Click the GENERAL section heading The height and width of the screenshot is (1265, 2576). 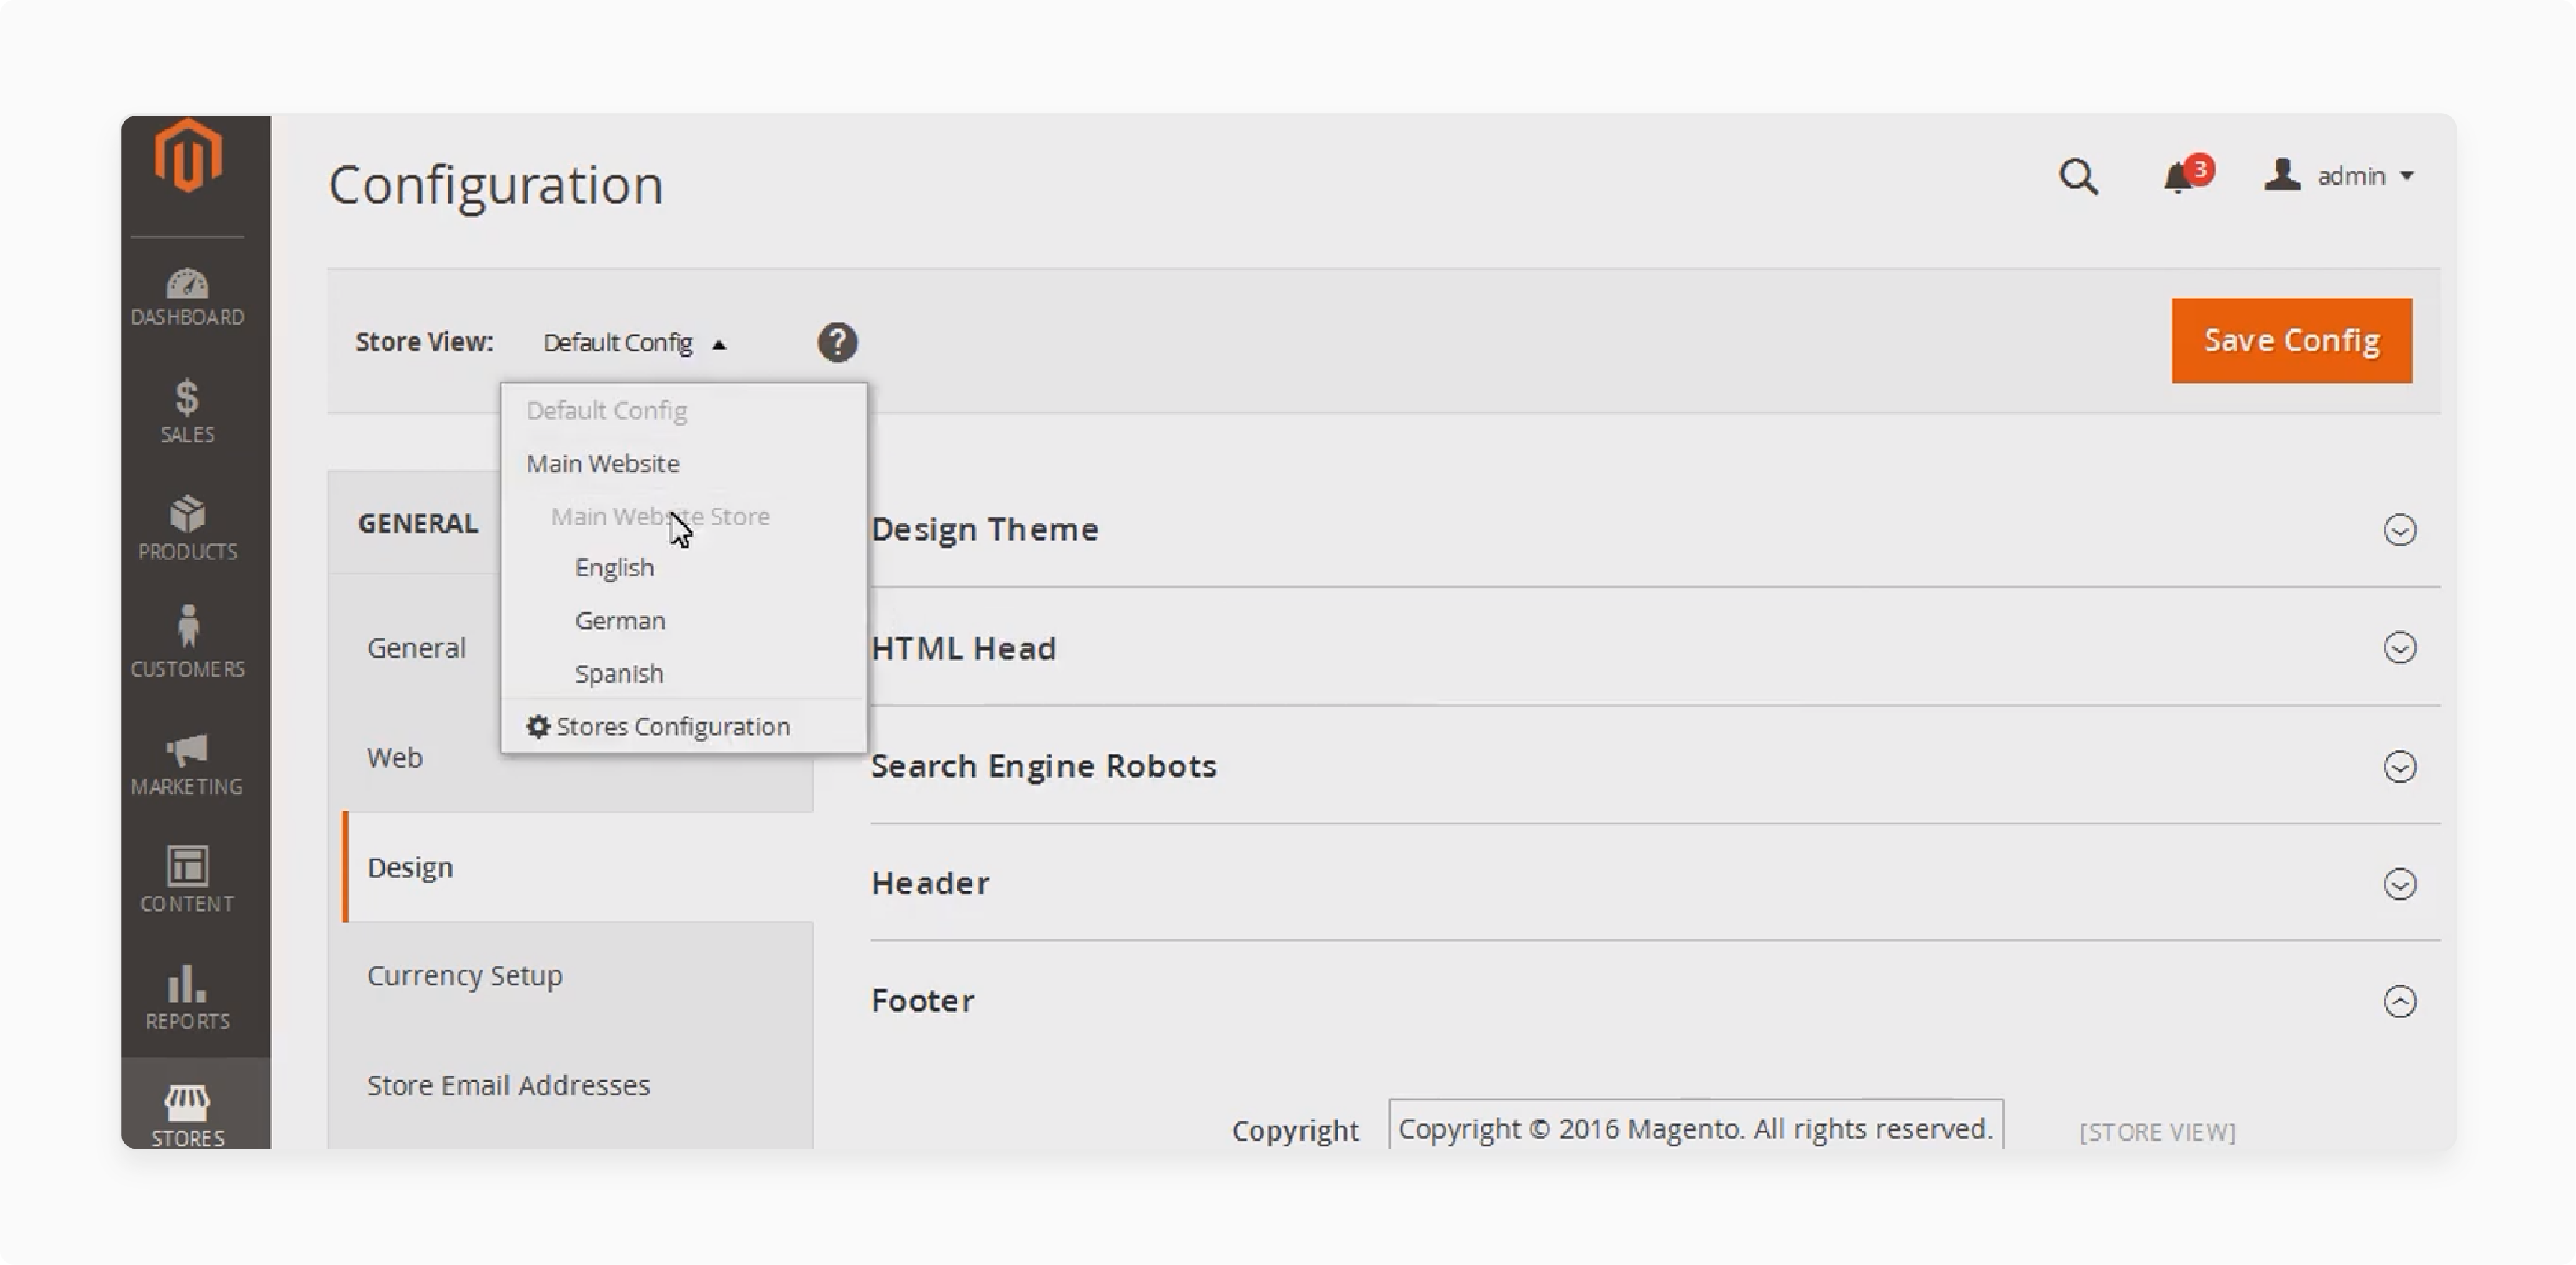tap(418, 523)
